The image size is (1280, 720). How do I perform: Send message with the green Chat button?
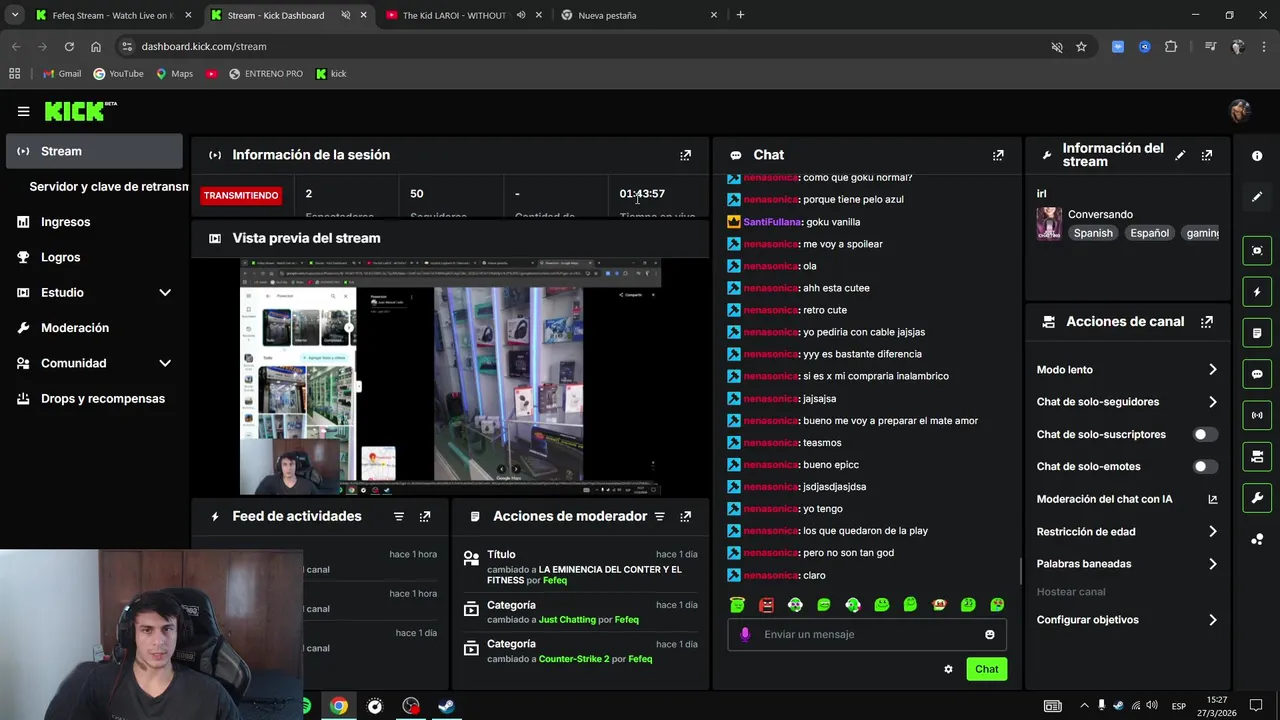tap(987, 669)
